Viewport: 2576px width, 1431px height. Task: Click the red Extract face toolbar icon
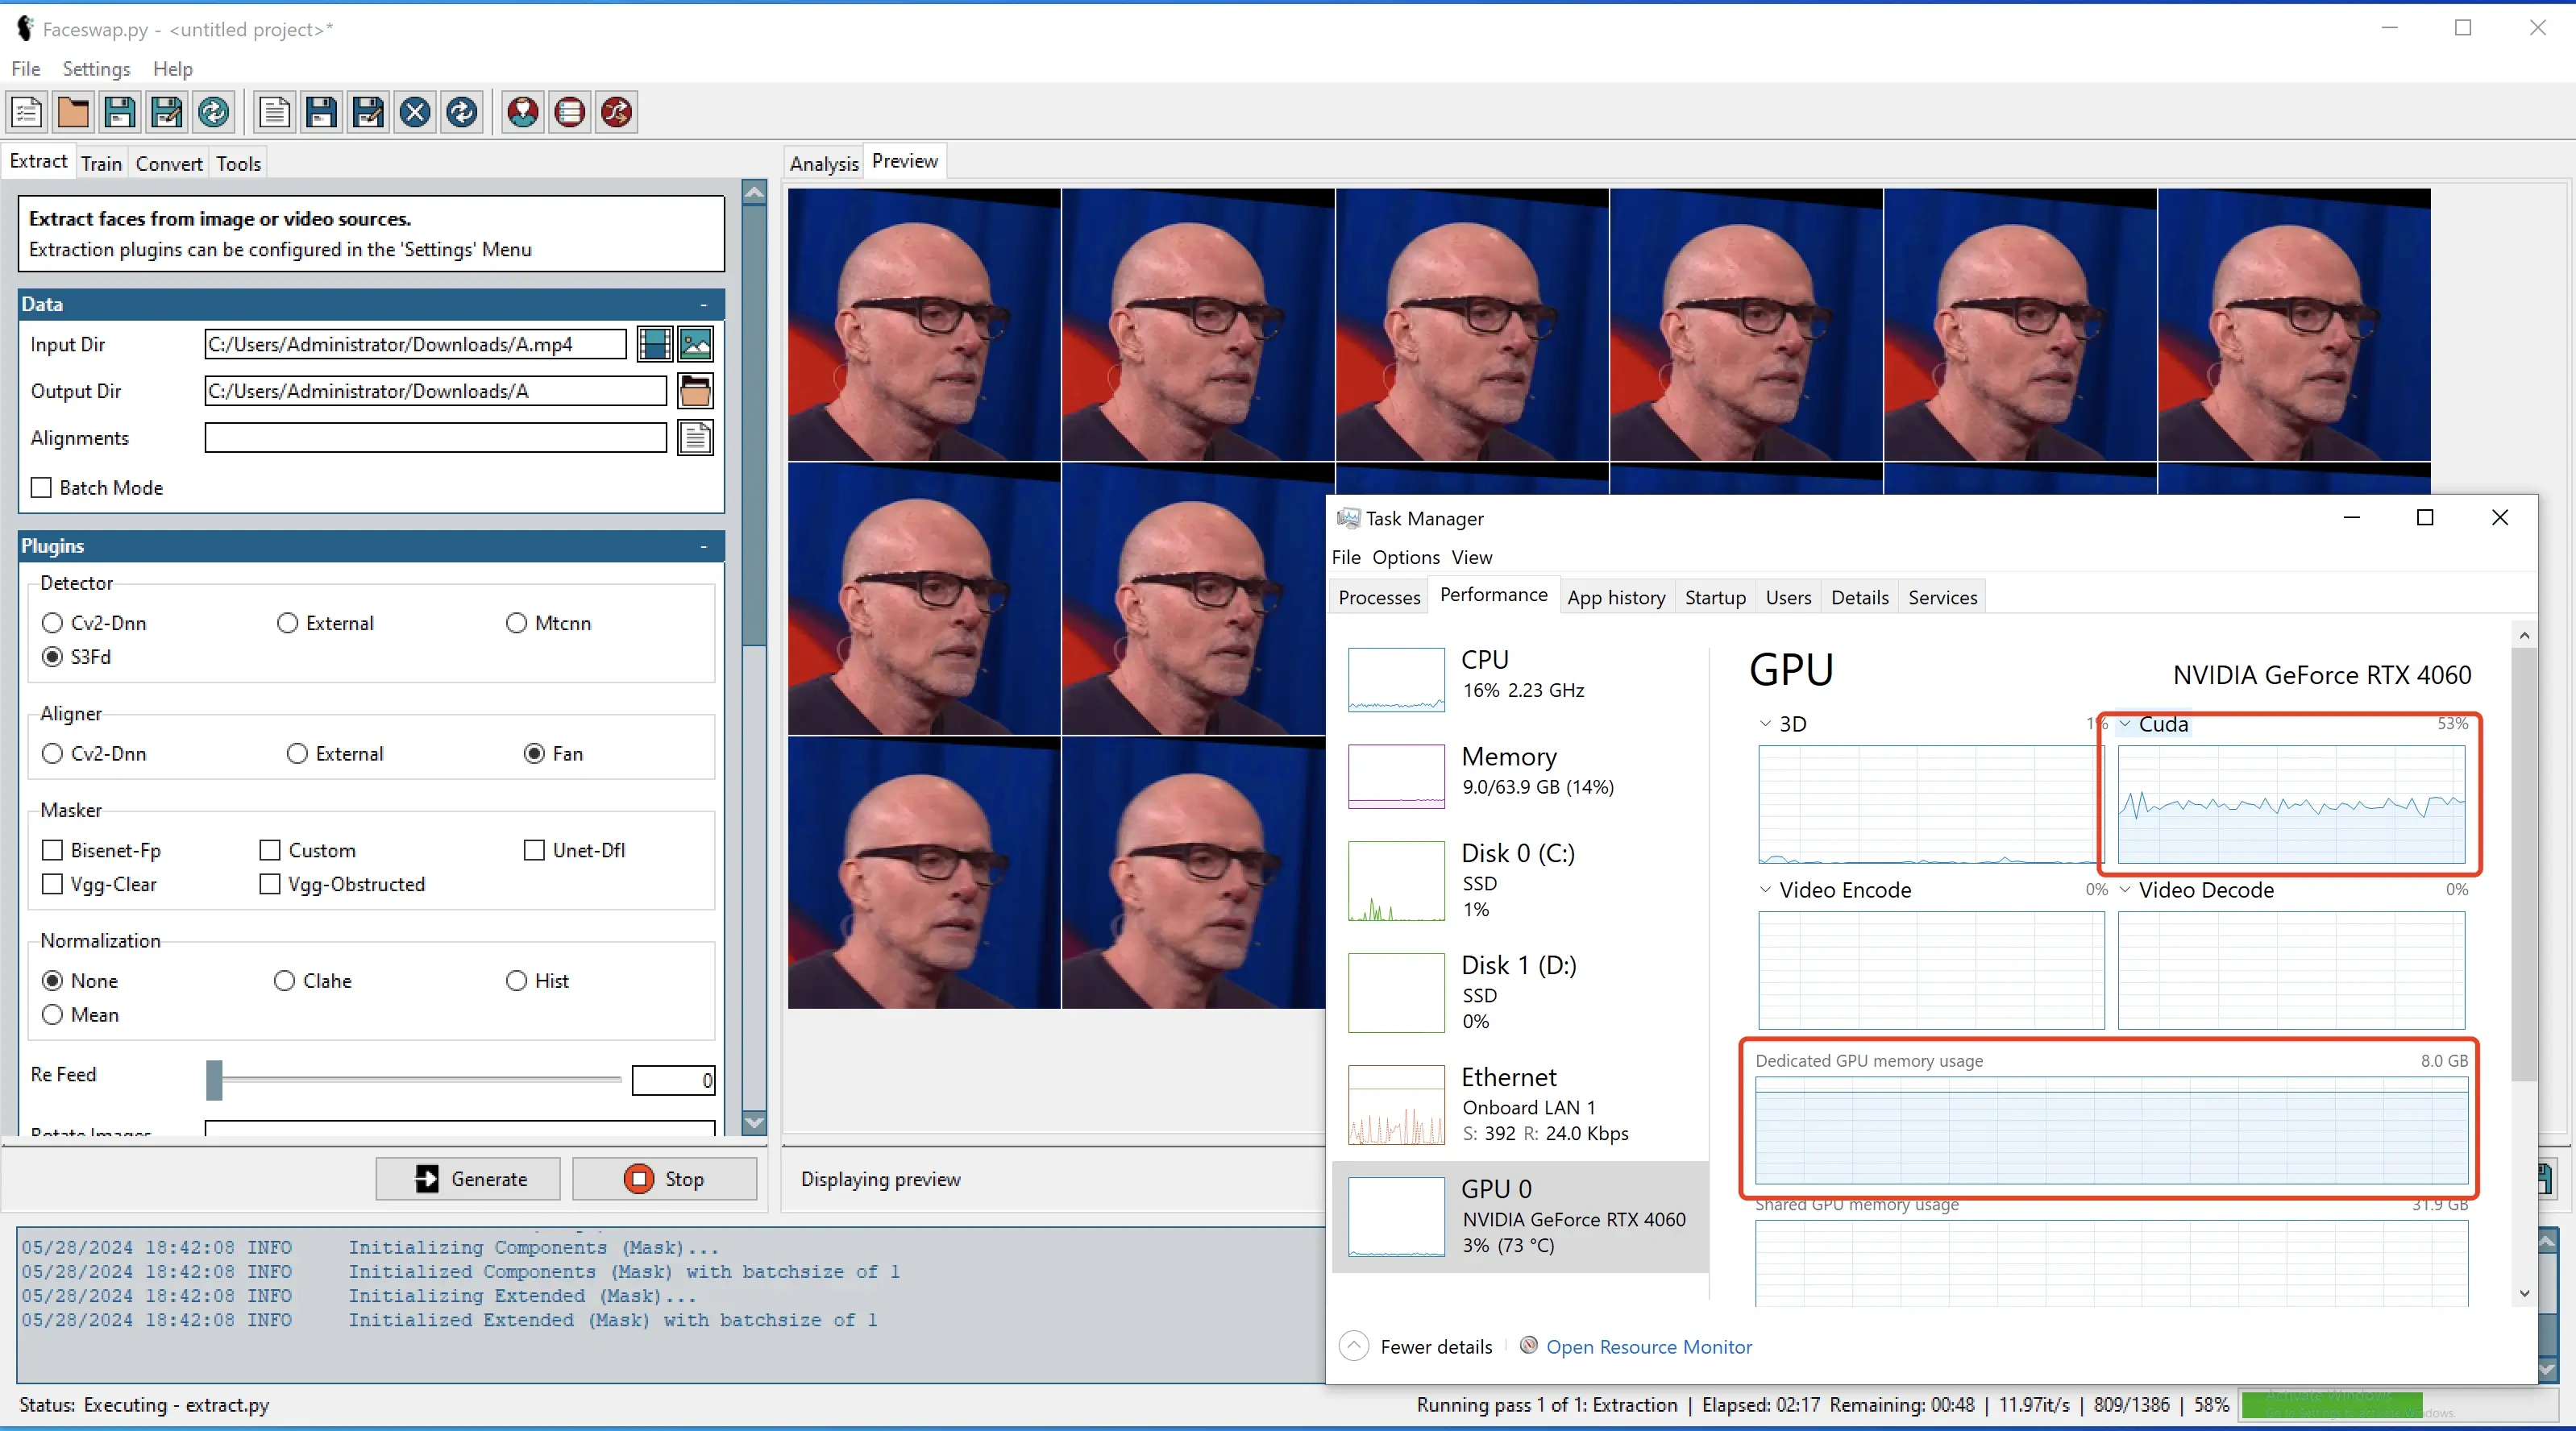[522, 112]
